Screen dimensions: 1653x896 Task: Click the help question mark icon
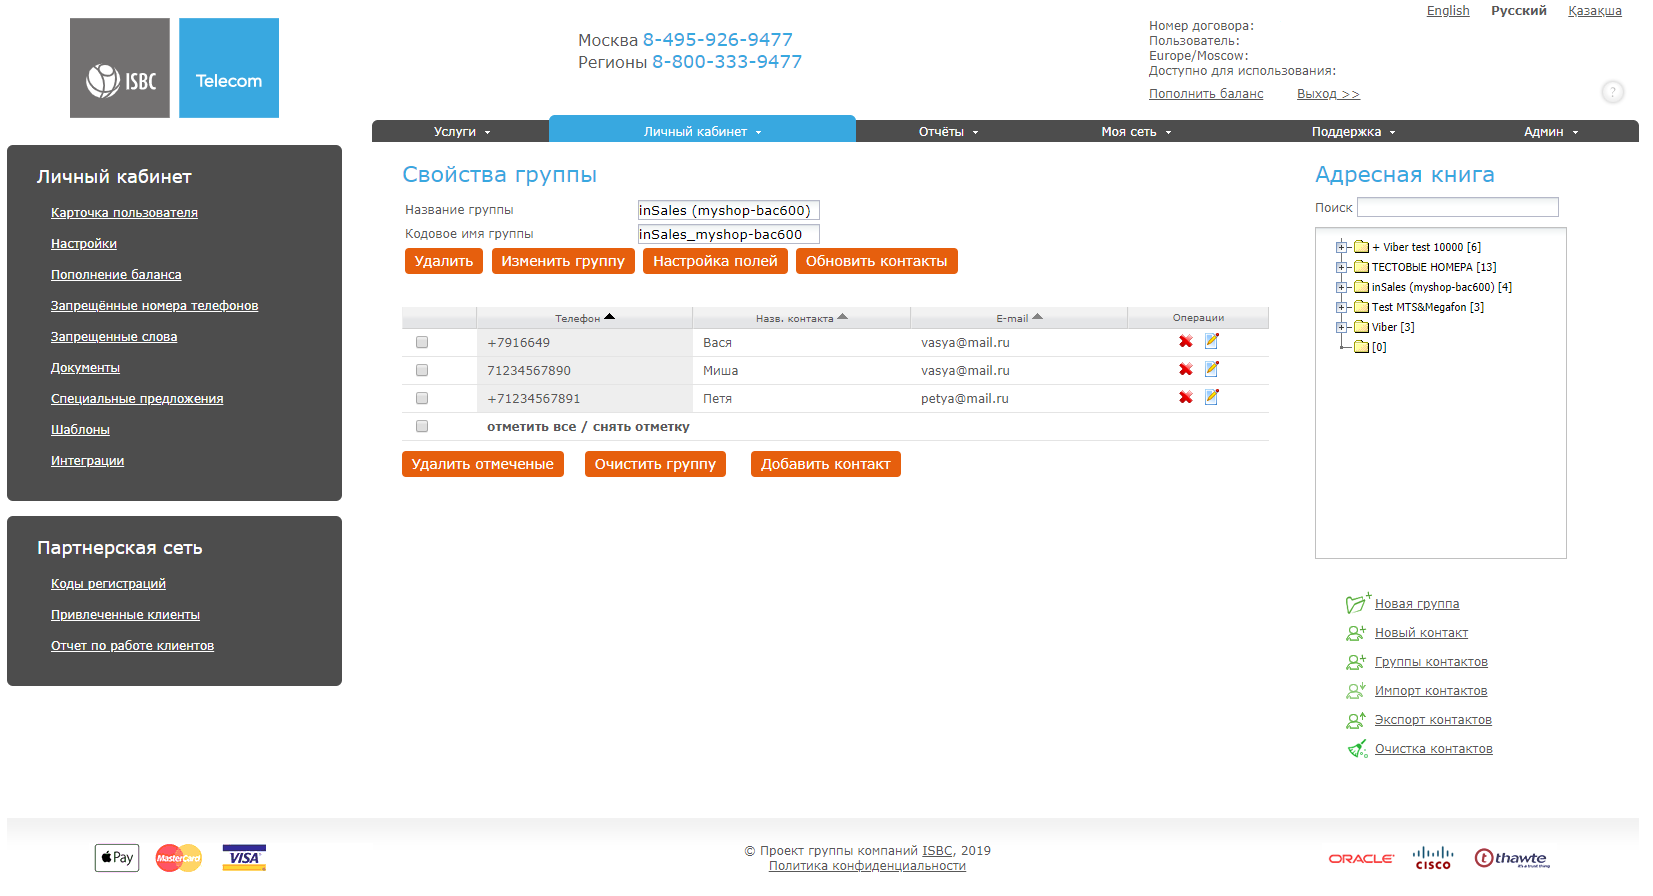pyautogui.click(x=1612, y=92)
